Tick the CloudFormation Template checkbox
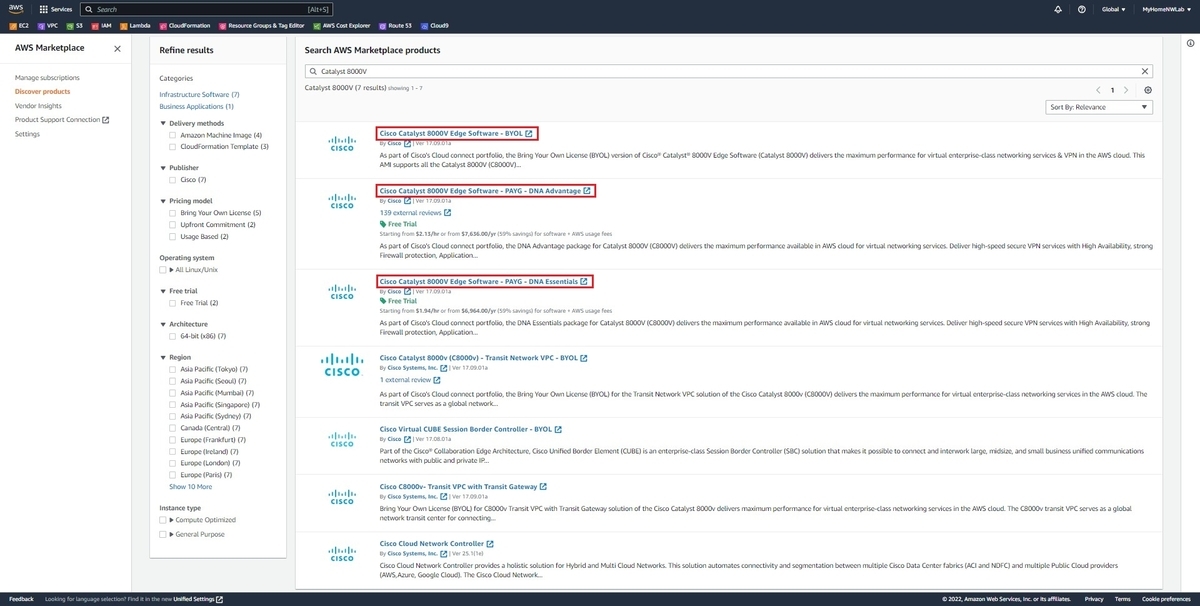Screen dimensions: 1200x606 pos(173,146)
